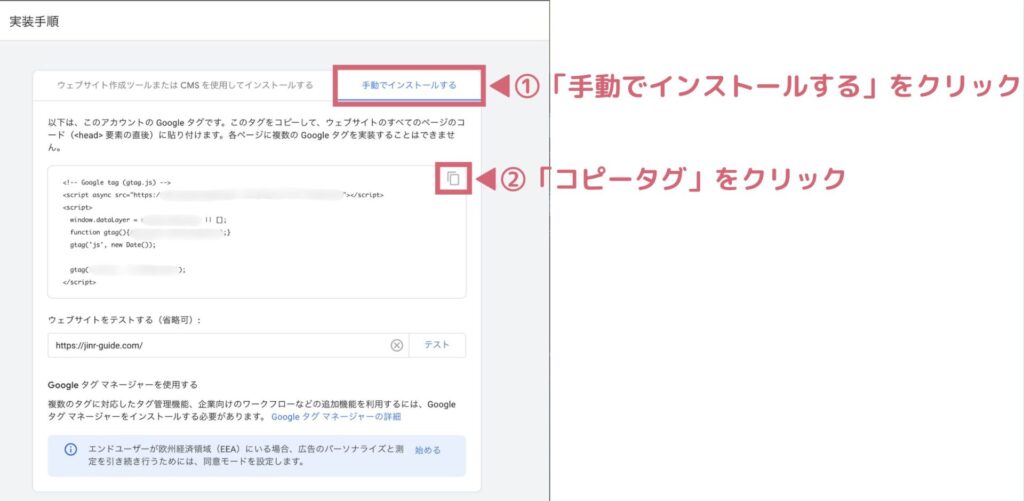Click the テスト button
Image resolution: width=1024 pixels, height=501 pixels.
(x=437, y=345)
